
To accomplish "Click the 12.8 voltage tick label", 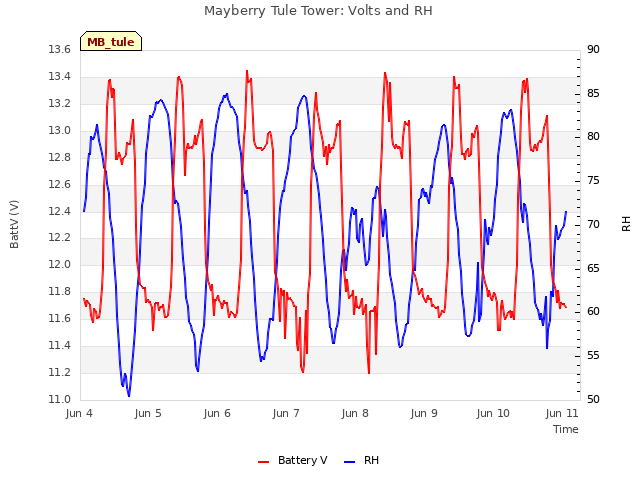I will click(x=60, y=158).
